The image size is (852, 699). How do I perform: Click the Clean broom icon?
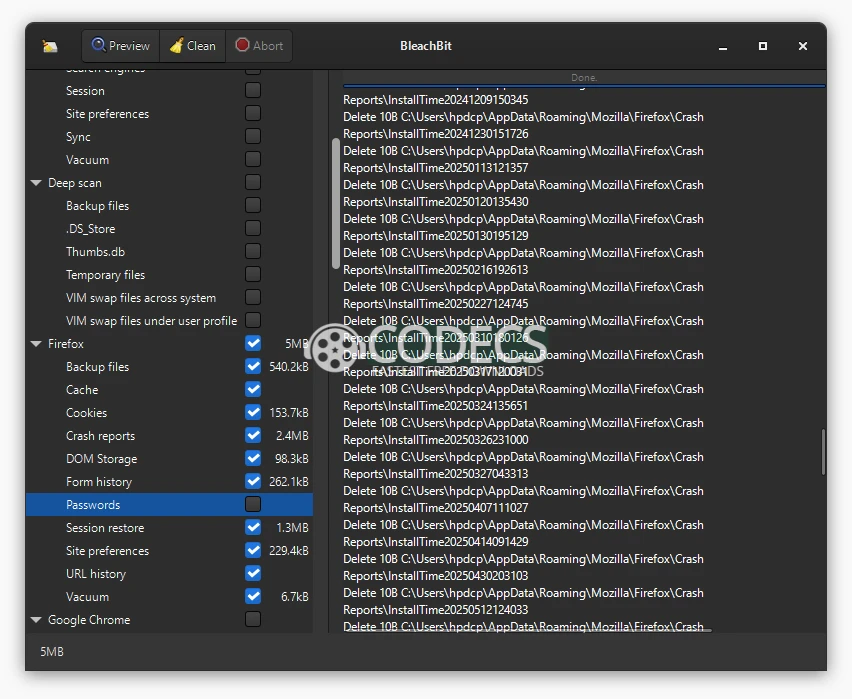coord(176,46)
